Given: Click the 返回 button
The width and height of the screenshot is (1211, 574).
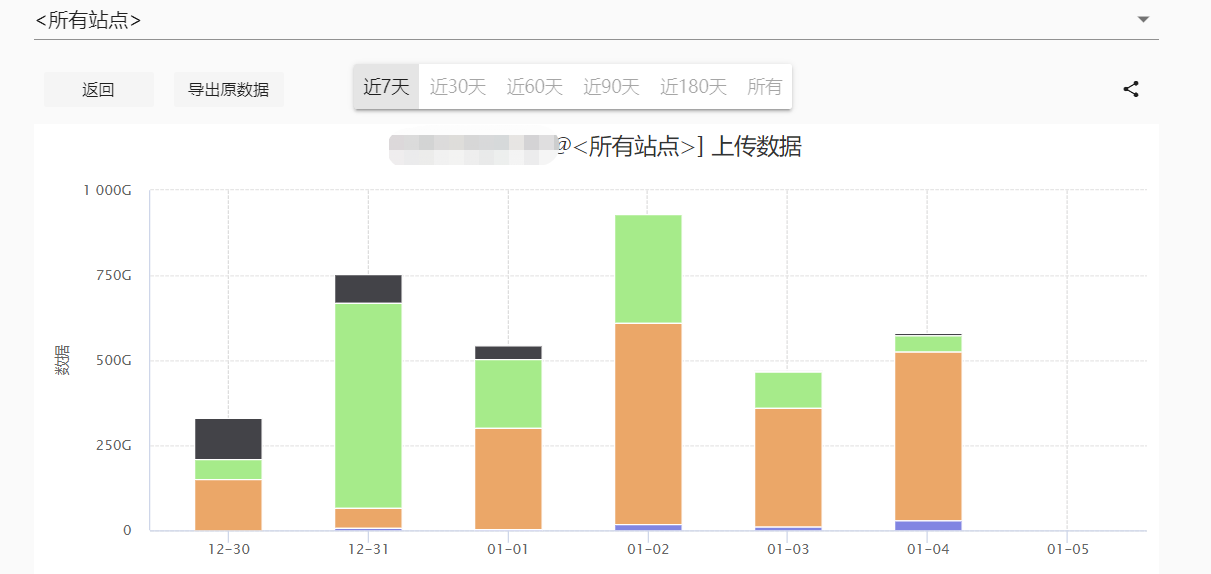Looking at the screenshot, I should click(x=98, y=89).
